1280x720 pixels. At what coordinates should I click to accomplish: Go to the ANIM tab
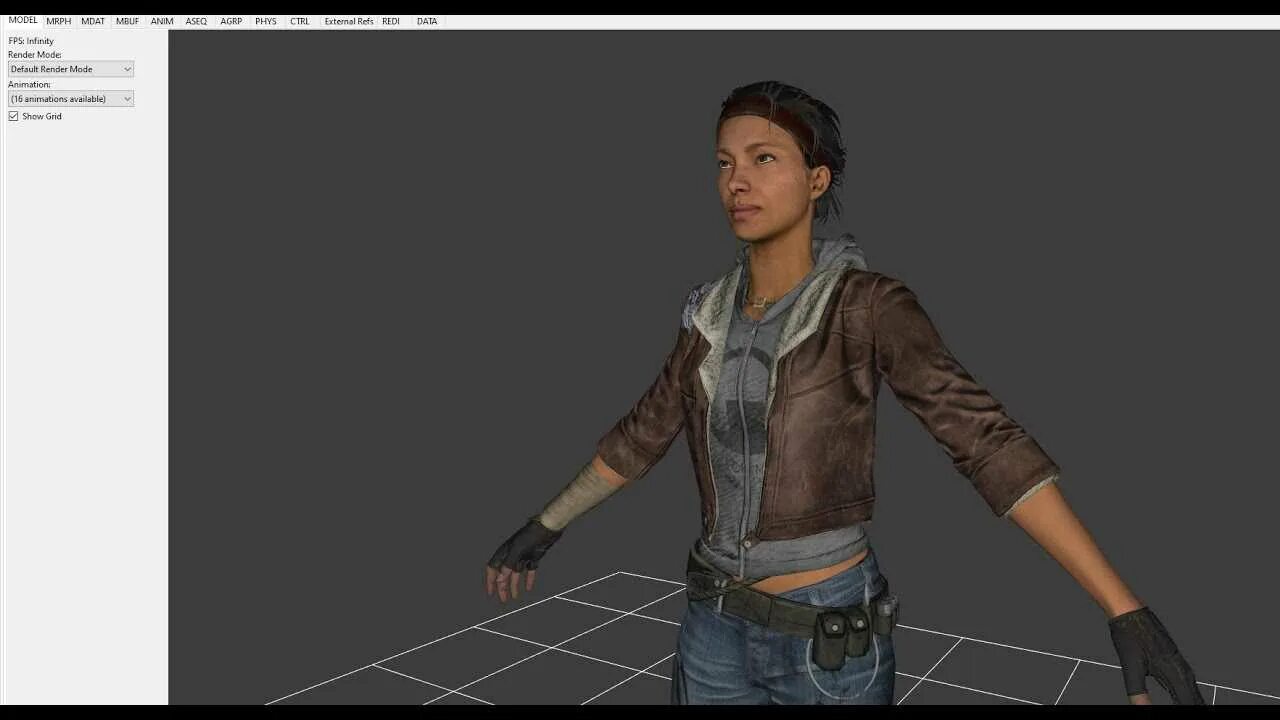point(162,21)
